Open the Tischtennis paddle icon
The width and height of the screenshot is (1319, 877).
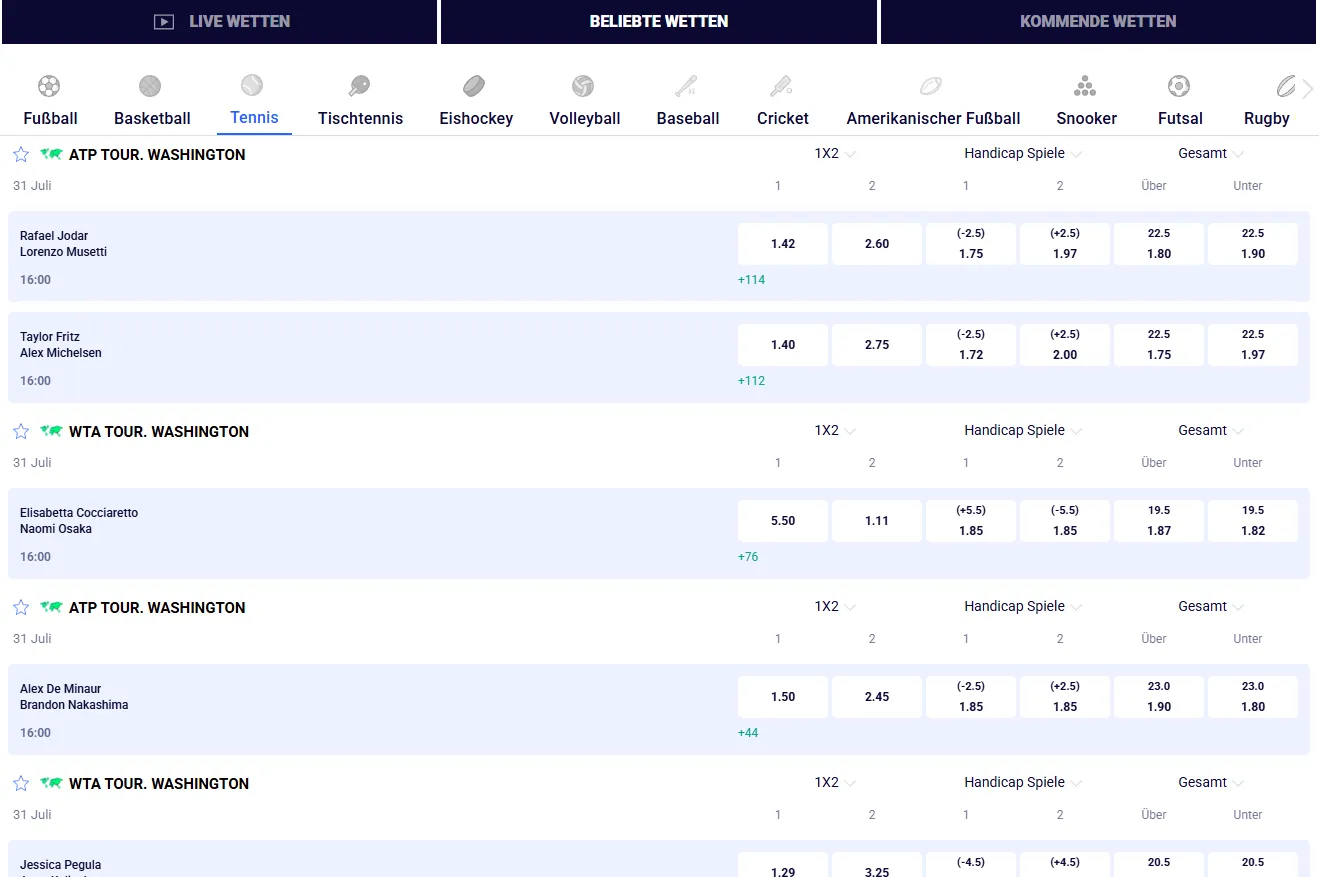click(359, 86)
